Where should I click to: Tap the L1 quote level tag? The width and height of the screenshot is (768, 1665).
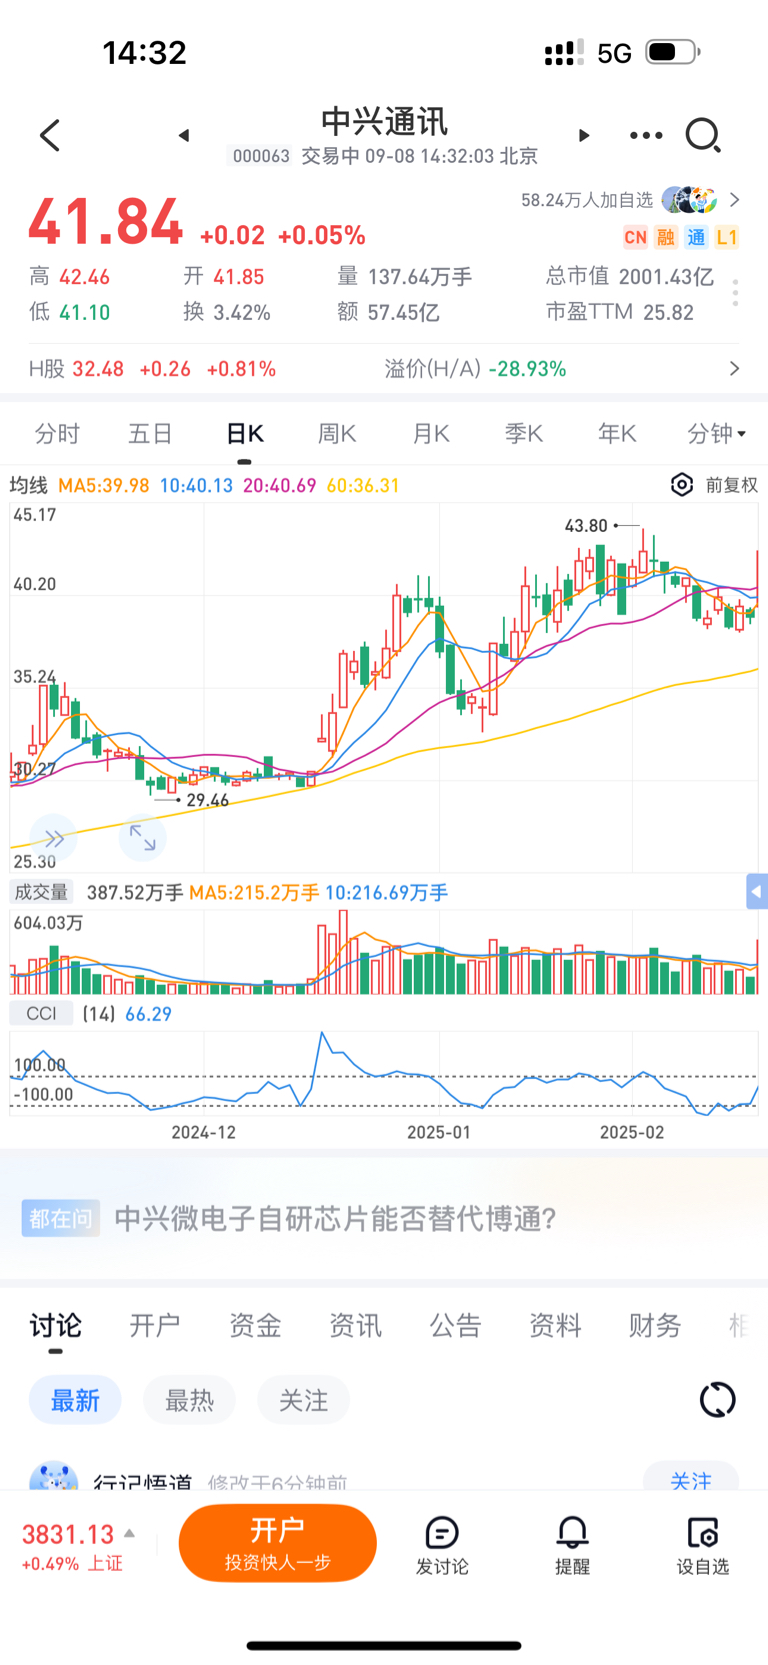pyautogui.click(x=727, y=237)
